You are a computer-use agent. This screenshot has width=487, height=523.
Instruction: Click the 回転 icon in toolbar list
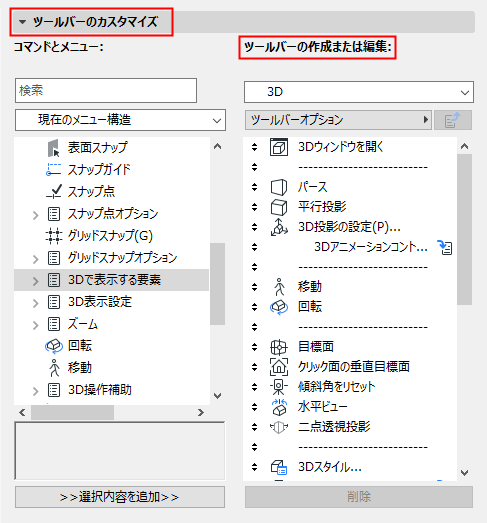[x=279, y=307]
